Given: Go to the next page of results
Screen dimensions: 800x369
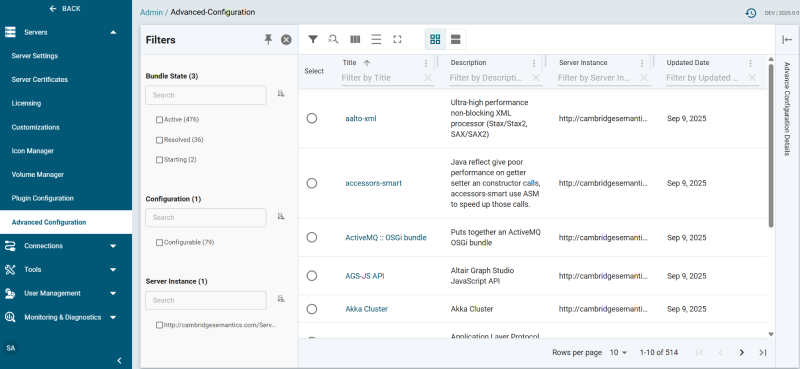Looking at the screenshot, I should (742, 353).
